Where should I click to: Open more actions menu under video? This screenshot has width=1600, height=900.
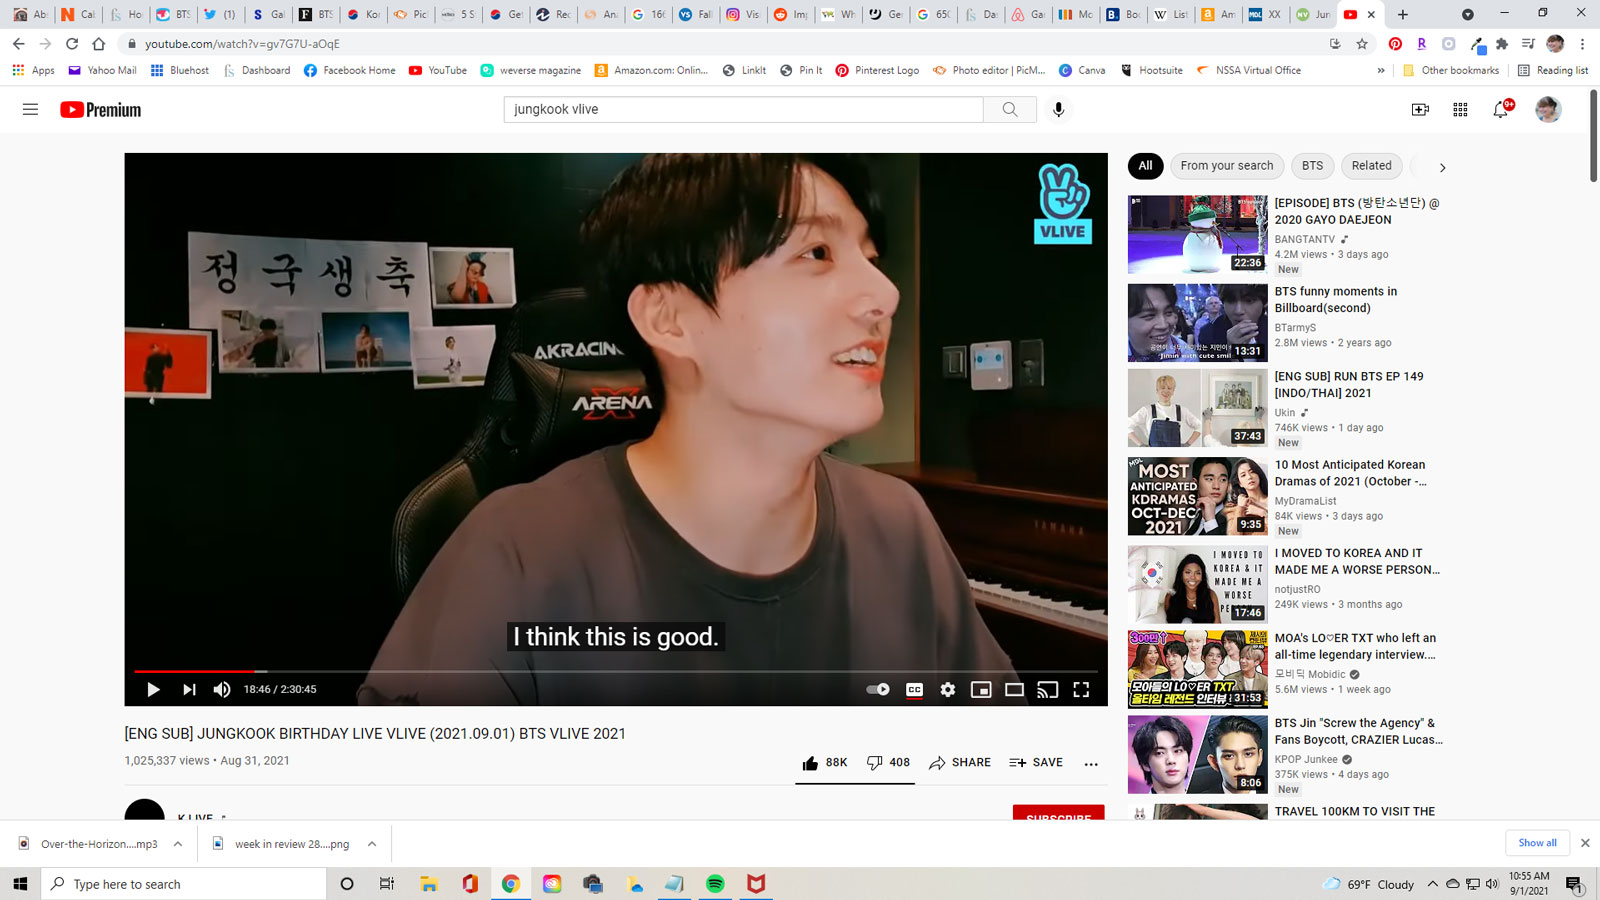(1091, 763)
